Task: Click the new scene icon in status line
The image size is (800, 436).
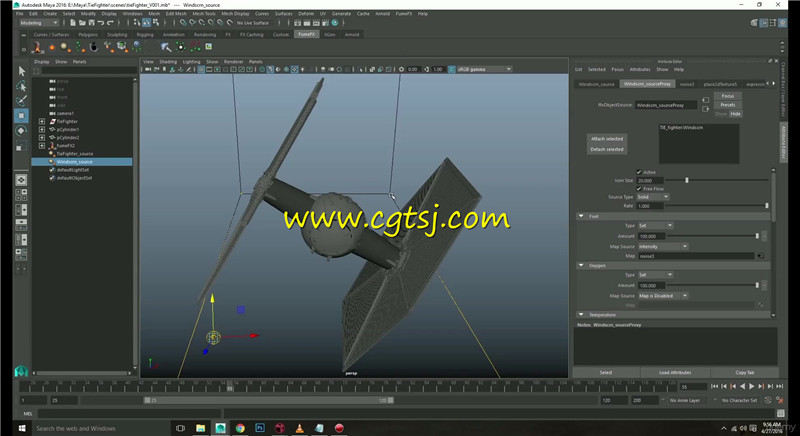Action: (73, 23)
